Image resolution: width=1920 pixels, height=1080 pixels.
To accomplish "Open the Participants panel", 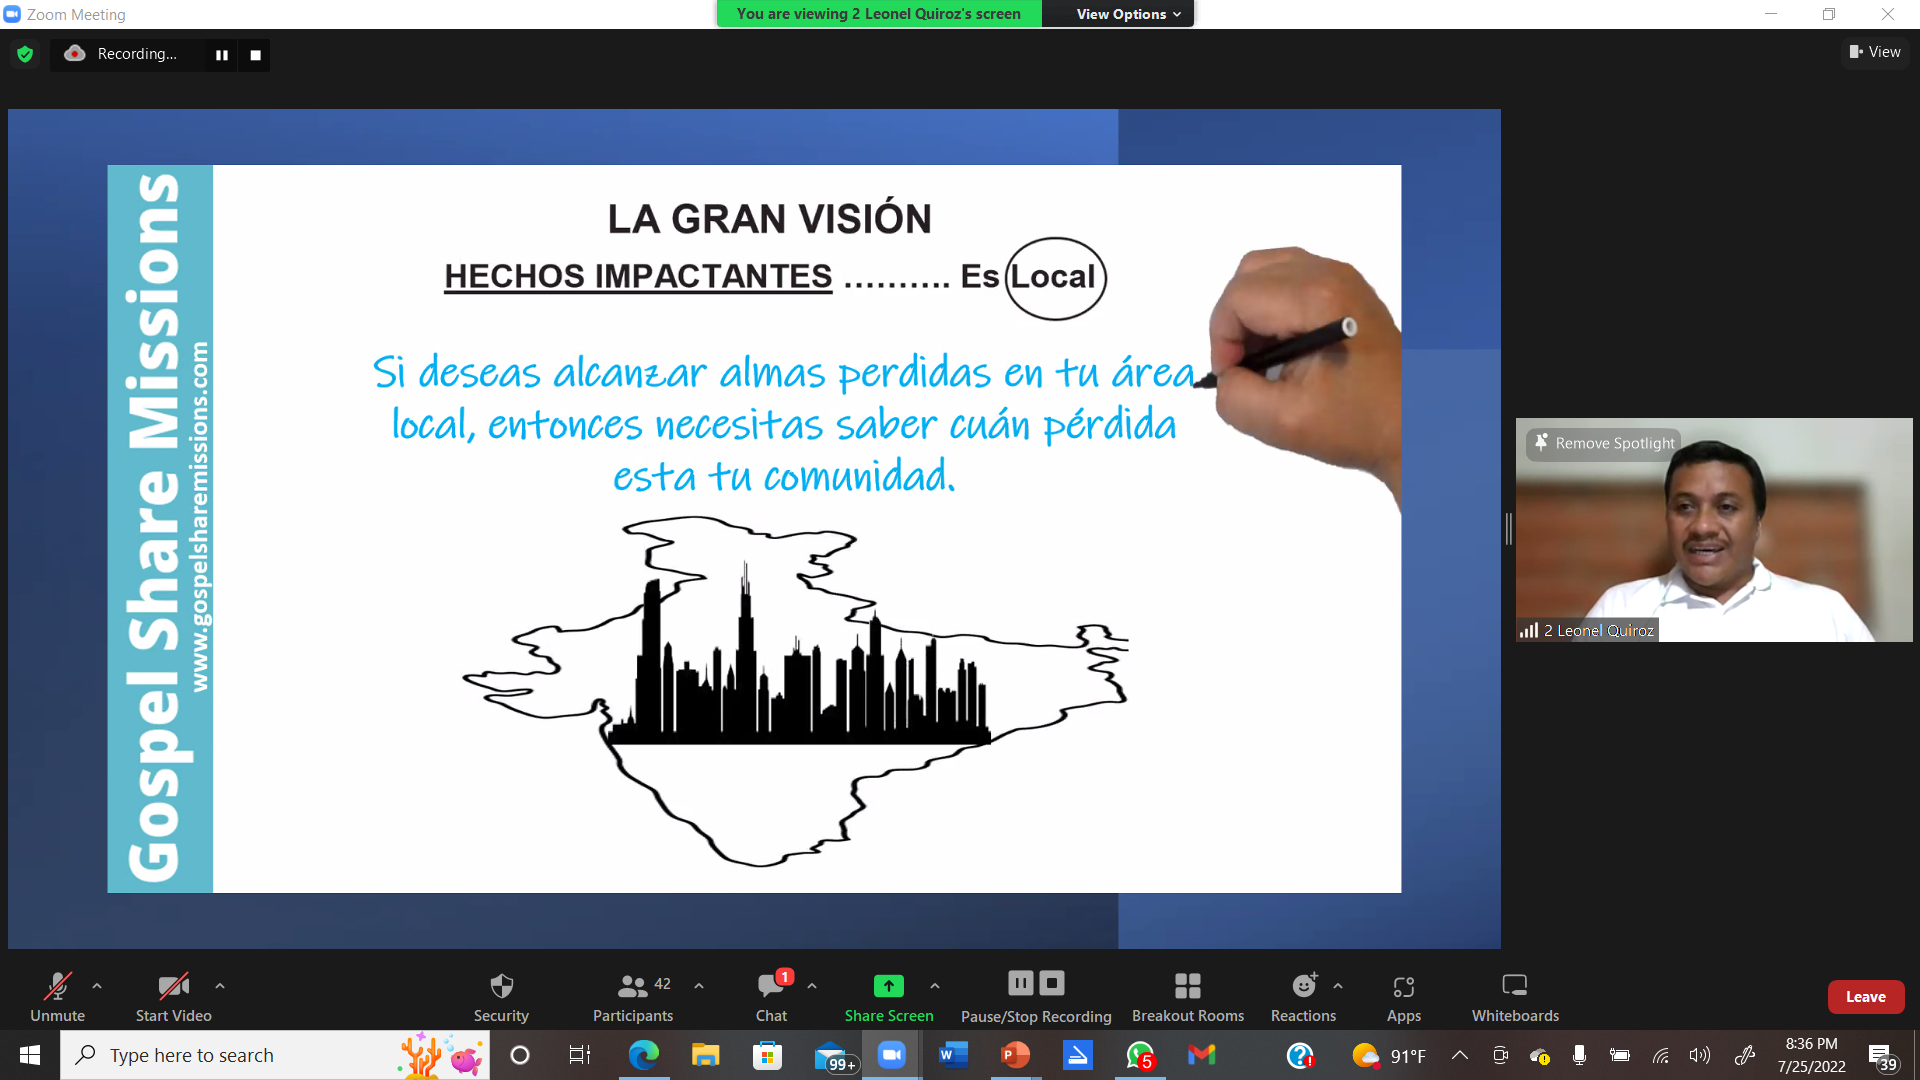I will coord(633,997).
